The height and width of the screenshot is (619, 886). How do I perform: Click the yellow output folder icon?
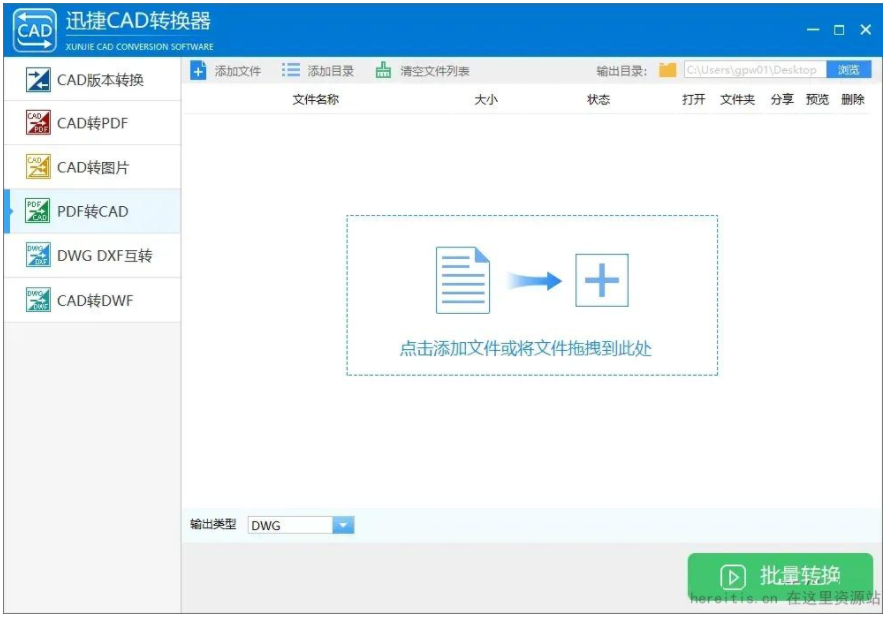(667, 70)
